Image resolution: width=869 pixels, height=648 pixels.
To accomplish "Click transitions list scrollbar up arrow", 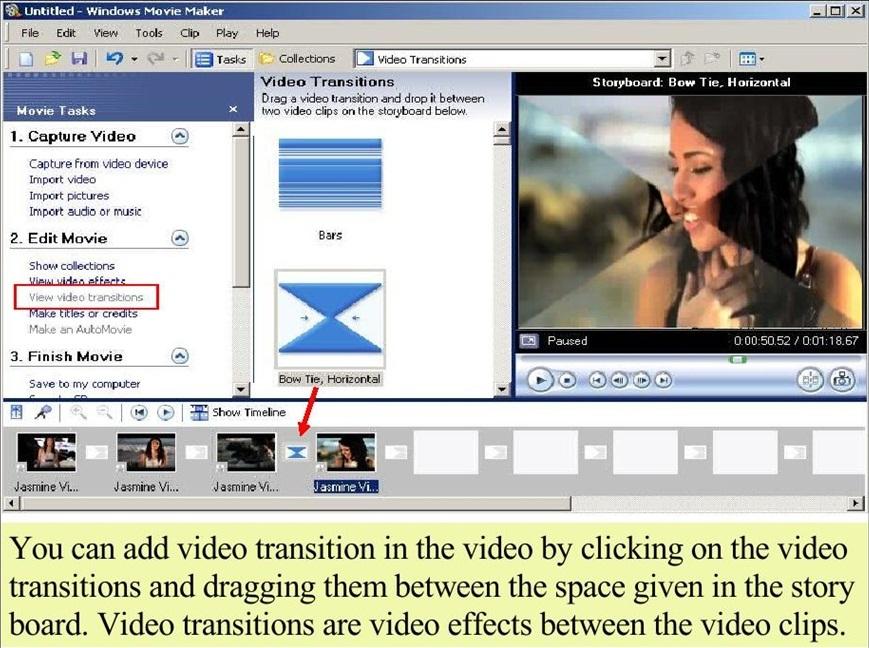I will [502, 130].
